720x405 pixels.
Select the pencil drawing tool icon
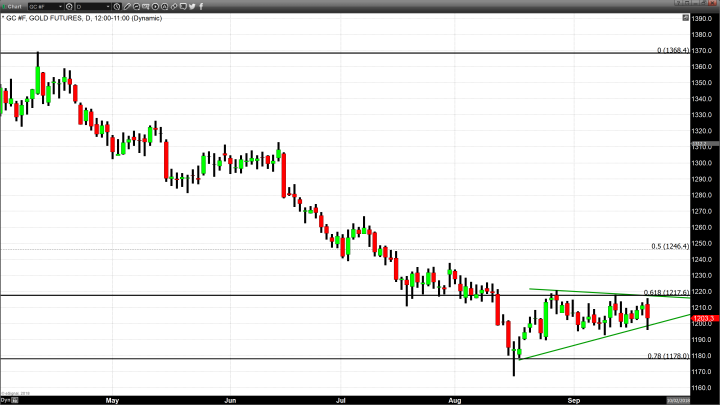click(126, 6)
